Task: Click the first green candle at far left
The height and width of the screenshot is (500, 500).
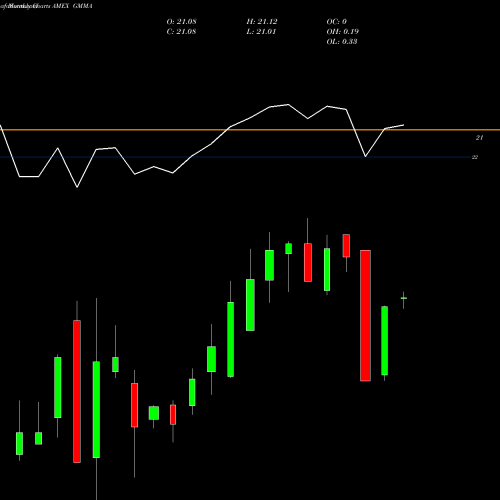Action: [19, 443]
